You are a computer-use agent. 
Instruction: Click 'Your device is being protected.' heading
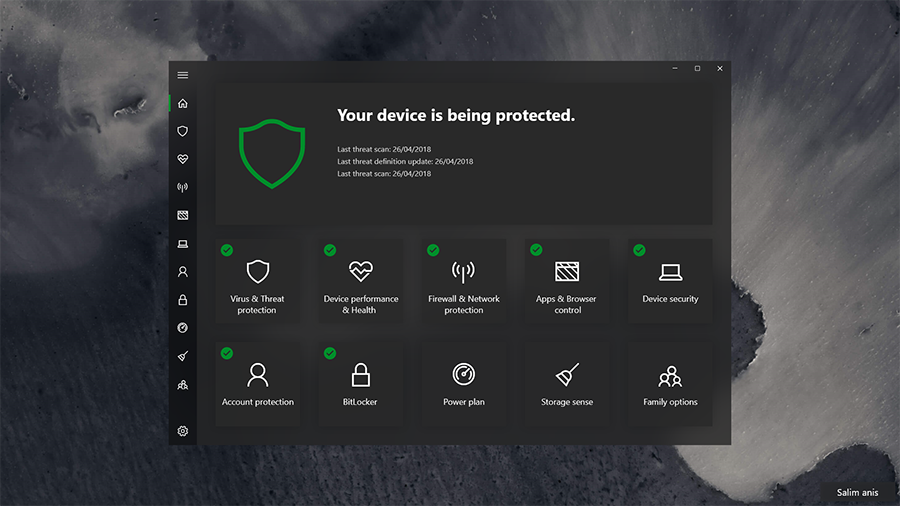click(456, 115)
